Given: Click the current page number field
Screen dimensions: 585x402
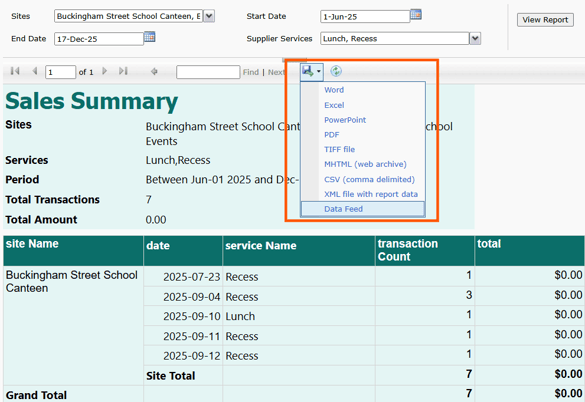Looking at the screenshot, I should tap(60, 72).
